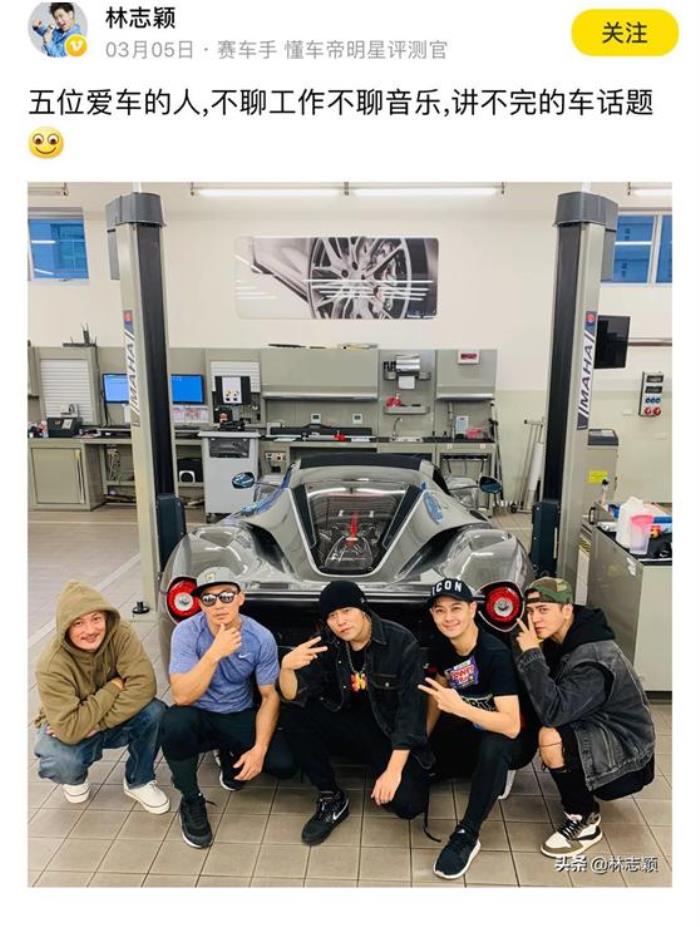The width and height of the screenshot is (700, 927).
Task: Click the left MAHA lift column label
Action: 131,367
